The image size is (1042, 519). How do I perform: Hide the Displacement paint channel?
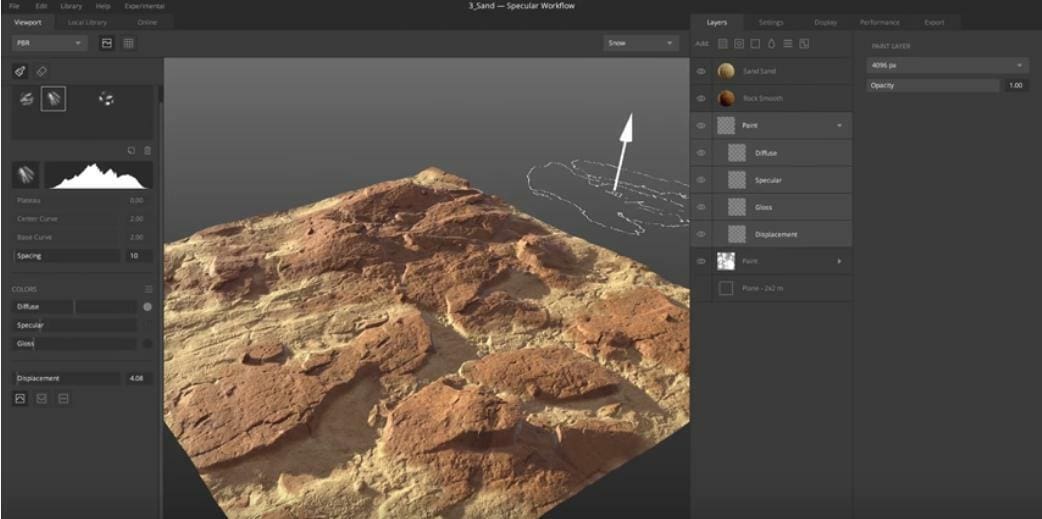tap(701, 234)
